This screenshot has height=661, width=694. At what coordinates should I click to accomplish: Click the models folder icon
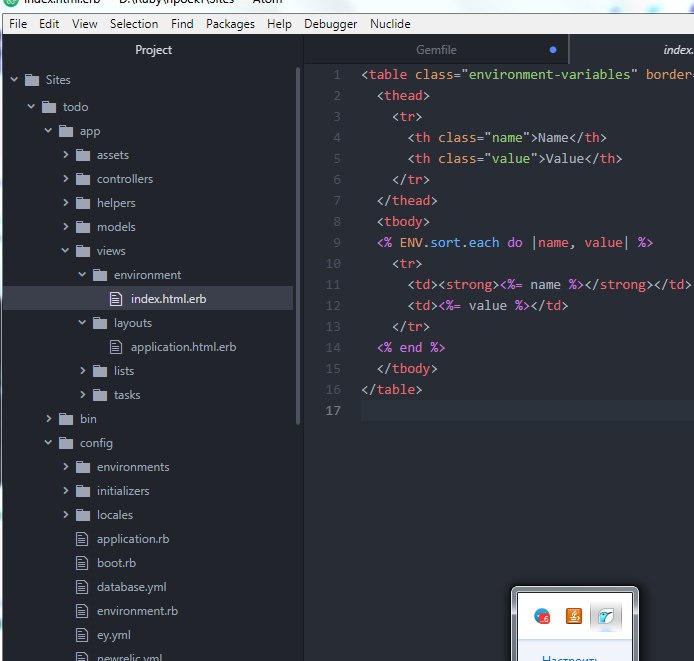[83, 227]
